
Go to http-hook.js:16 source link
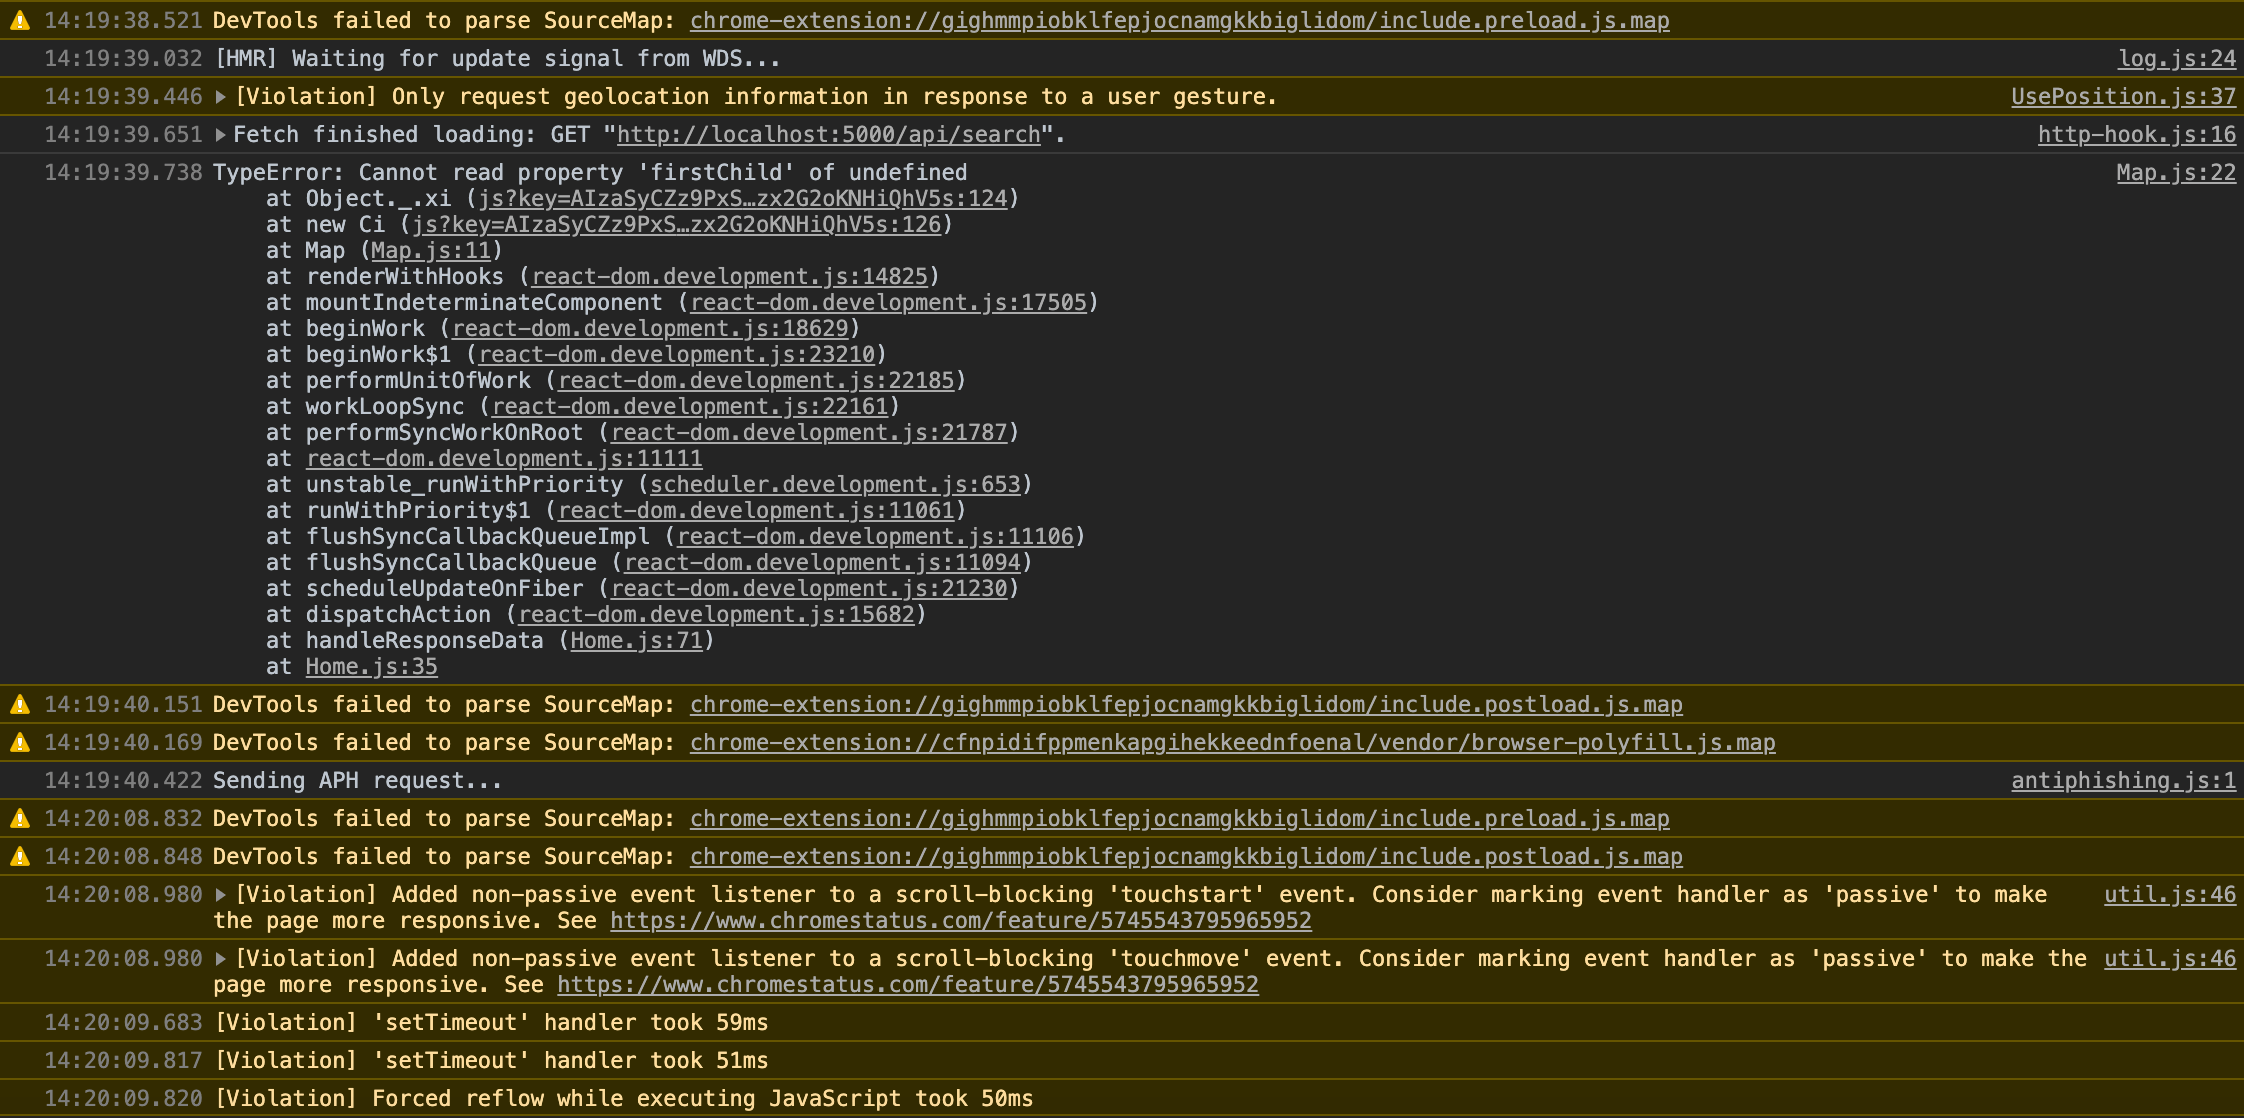(2136, 135)
